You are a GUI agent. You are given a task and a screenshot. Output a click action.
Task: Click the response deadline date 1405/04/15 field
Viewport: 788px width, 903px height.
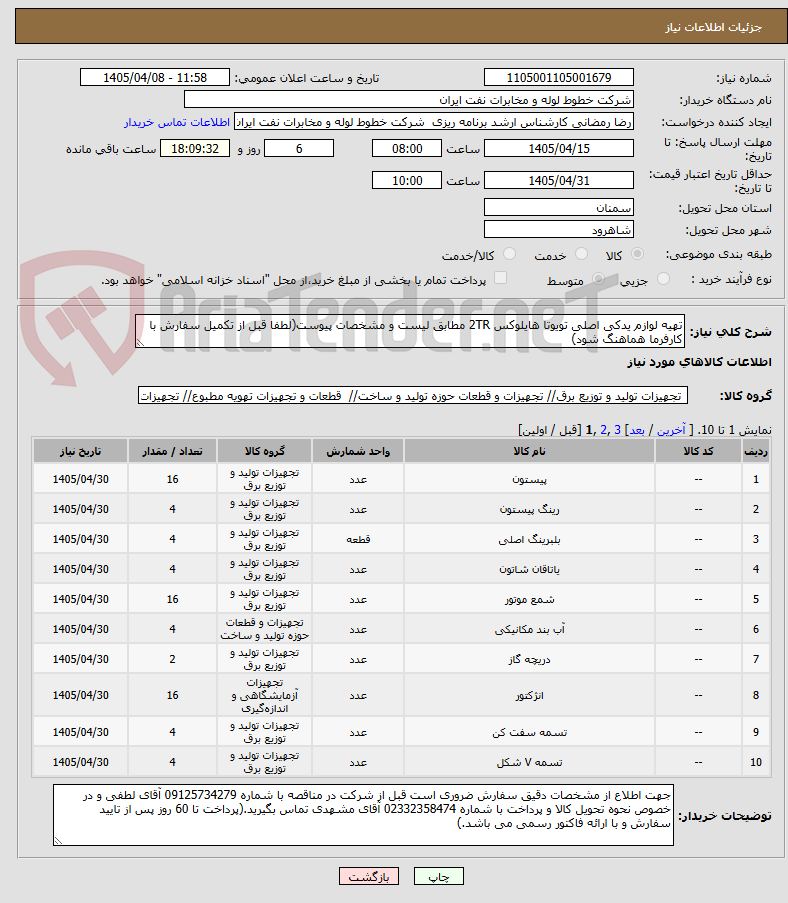(559, 149)
